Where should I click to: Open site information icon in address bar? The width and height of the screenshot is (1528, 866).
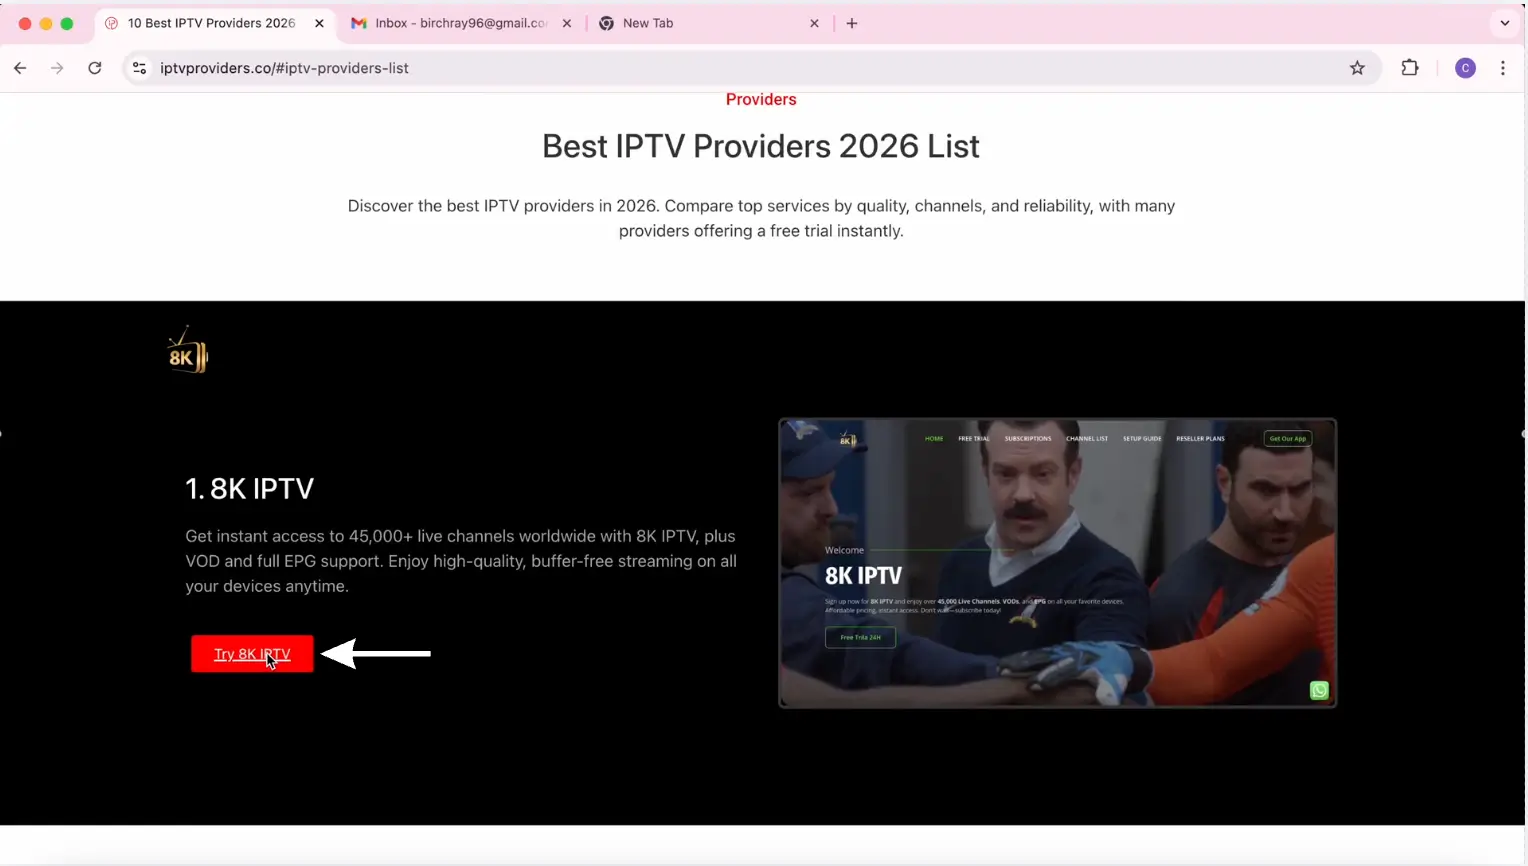(140, 68)
